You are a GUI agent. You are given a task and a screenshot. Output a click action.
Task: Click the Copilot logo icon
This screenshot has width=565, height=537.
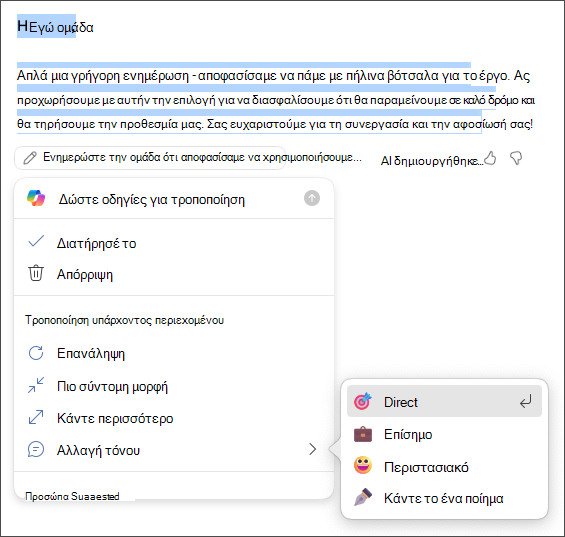pos(36,198)
